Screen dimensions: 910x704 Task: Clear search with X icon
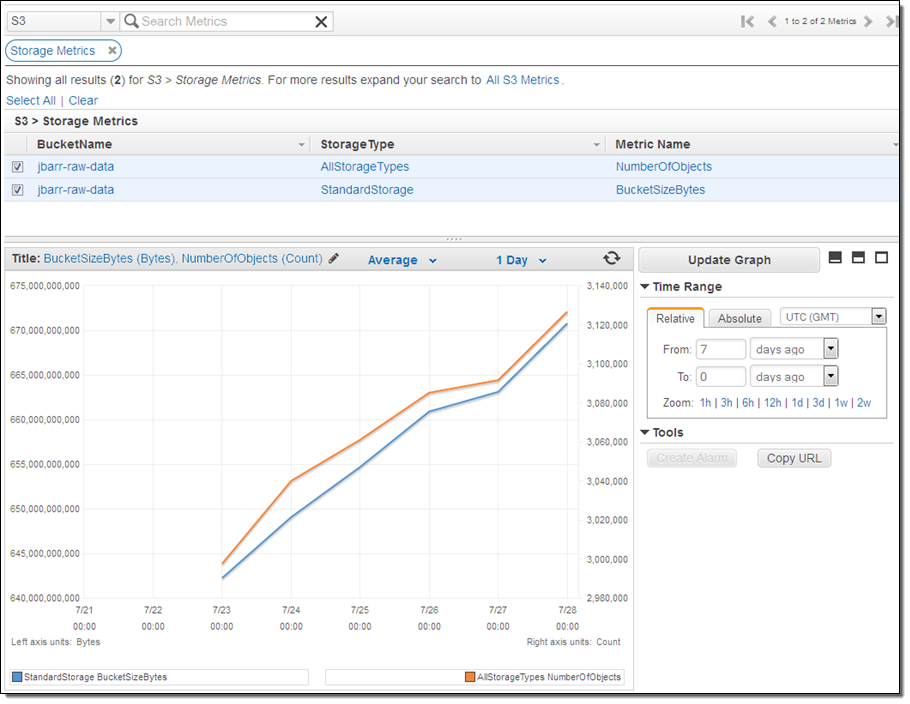point(321,21)
